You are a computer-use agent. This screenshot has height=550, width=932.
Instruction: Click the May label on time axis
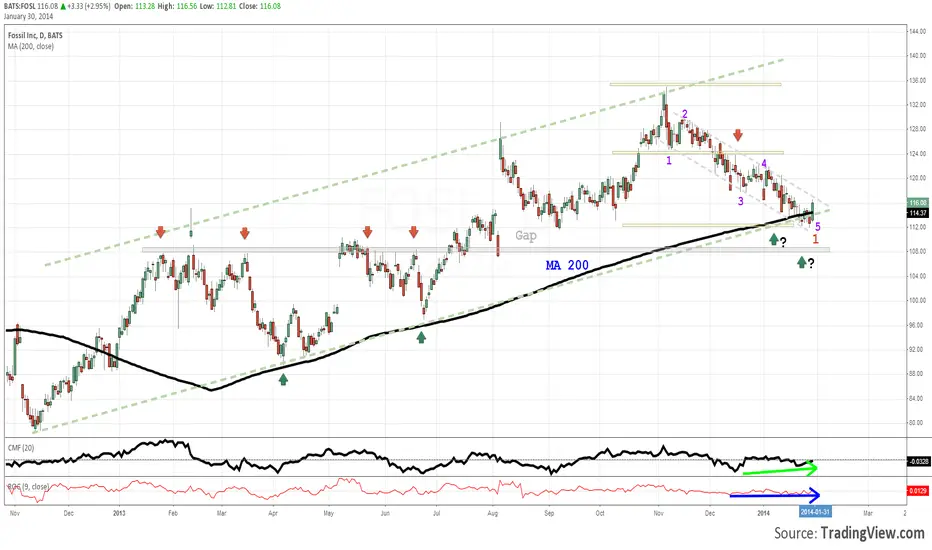pyautogui.click(x=328, y=513)
